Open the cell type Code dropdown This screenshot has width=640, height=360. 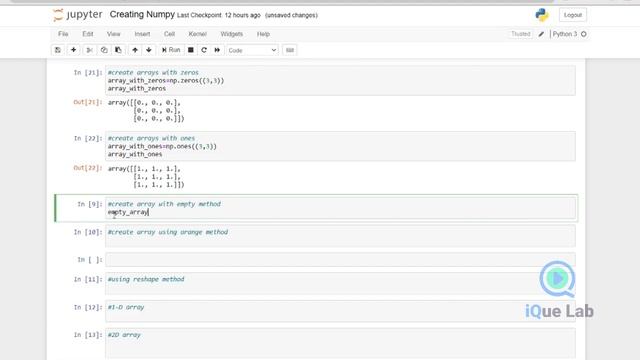(x=252, y=50)
